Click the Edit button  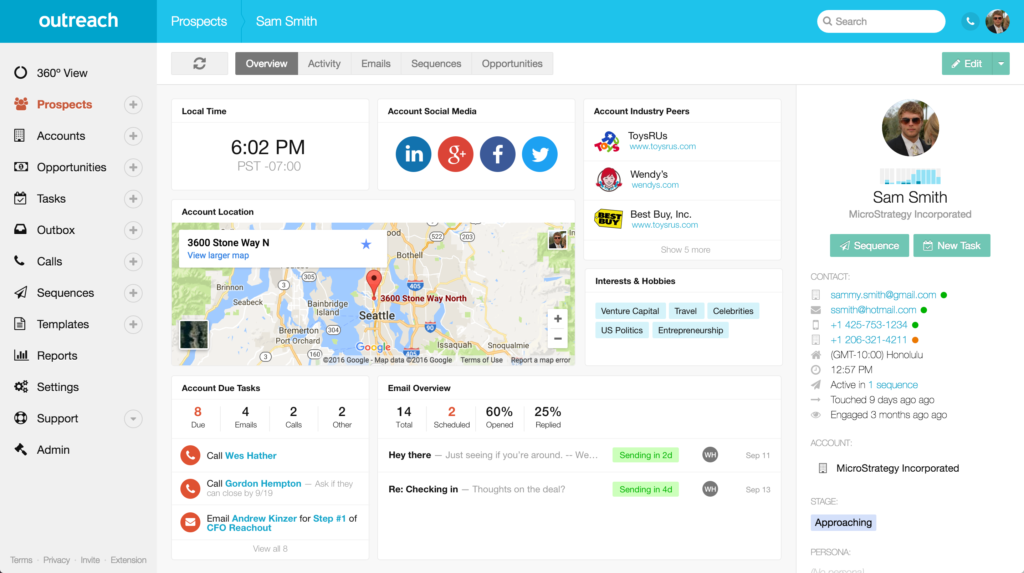pyautogui.click(x=967, y=63)
